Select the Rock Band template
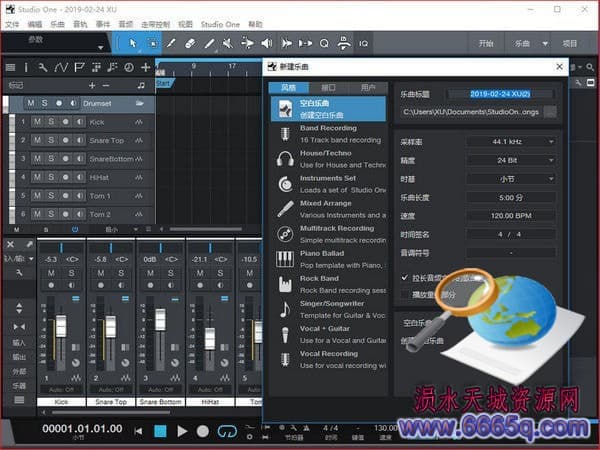 [328, 284]
